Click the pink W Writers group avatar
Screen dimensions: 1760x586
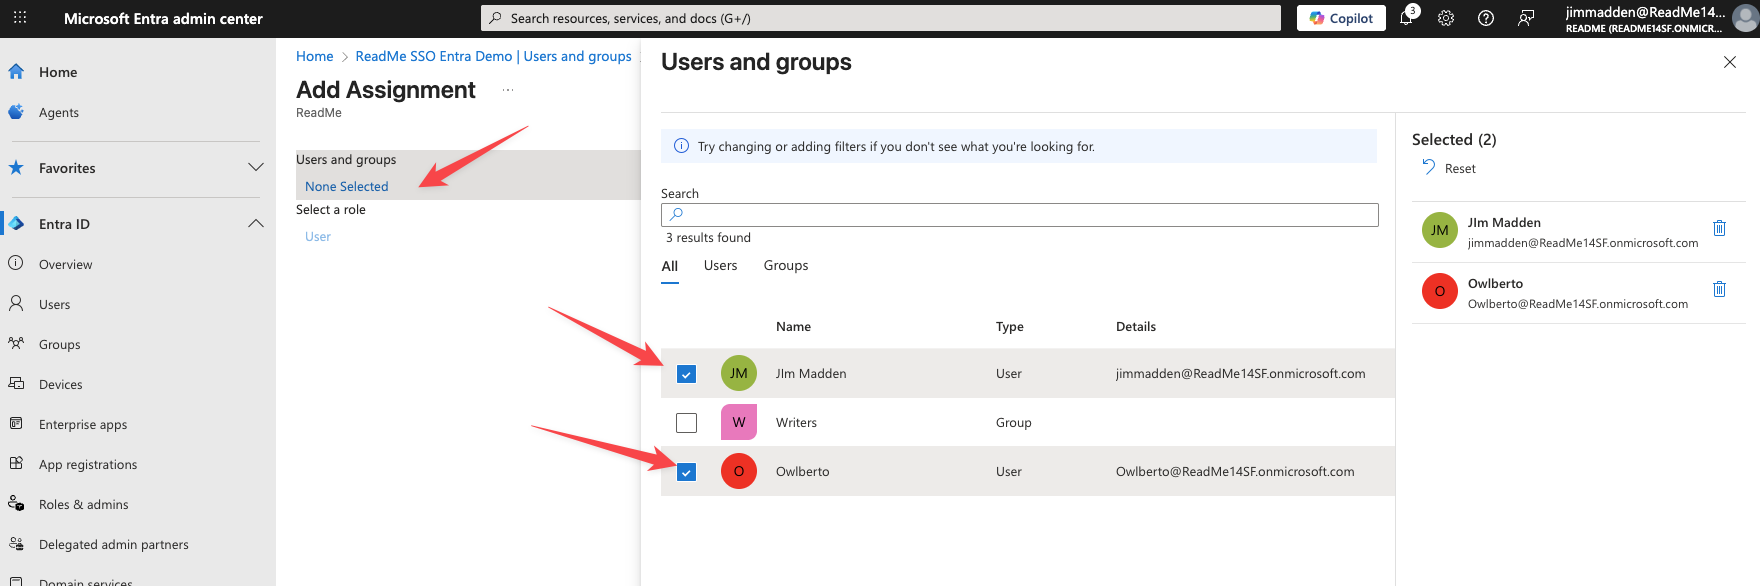[x=739, y=422]
